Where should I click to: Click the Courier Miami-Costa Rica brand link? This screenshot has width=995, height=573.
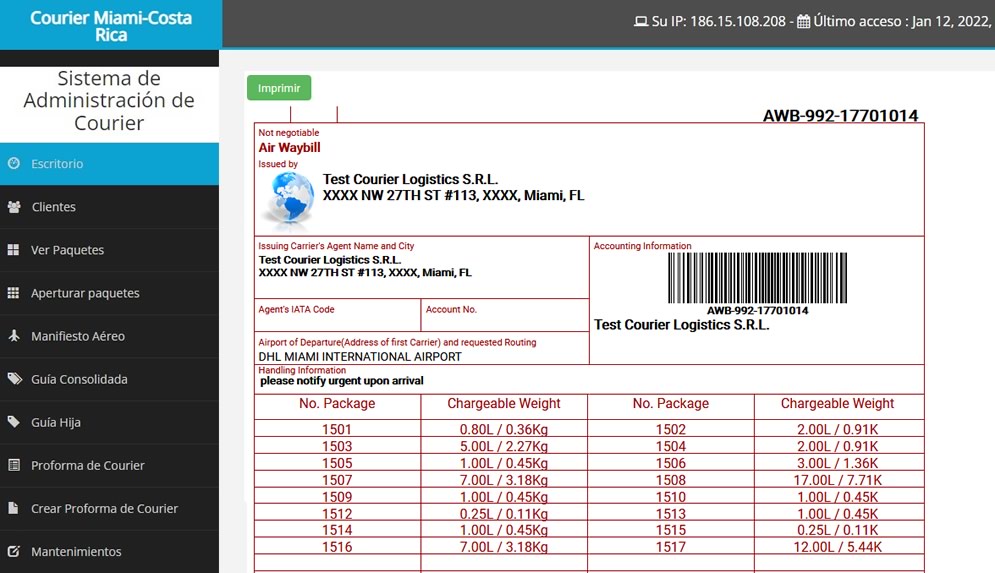pos(111,26)
